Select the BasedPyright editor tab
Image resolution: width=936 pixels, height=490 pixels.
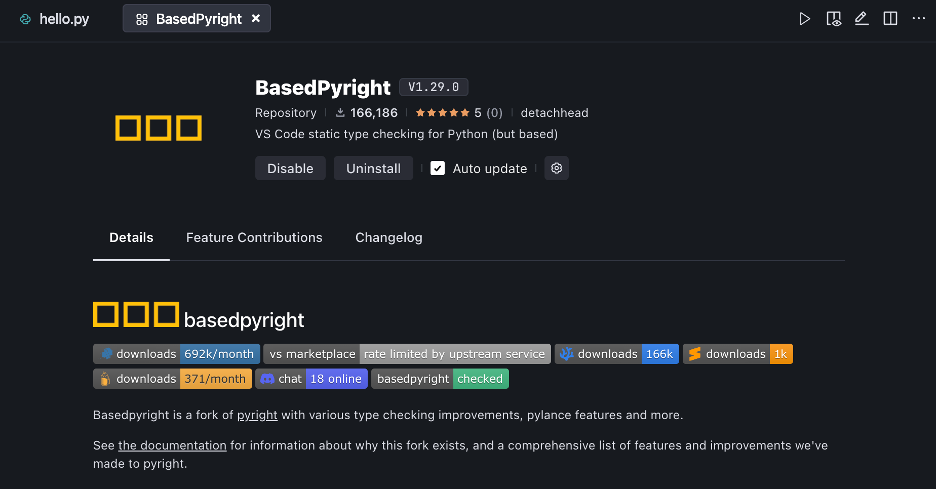[196, 19]
